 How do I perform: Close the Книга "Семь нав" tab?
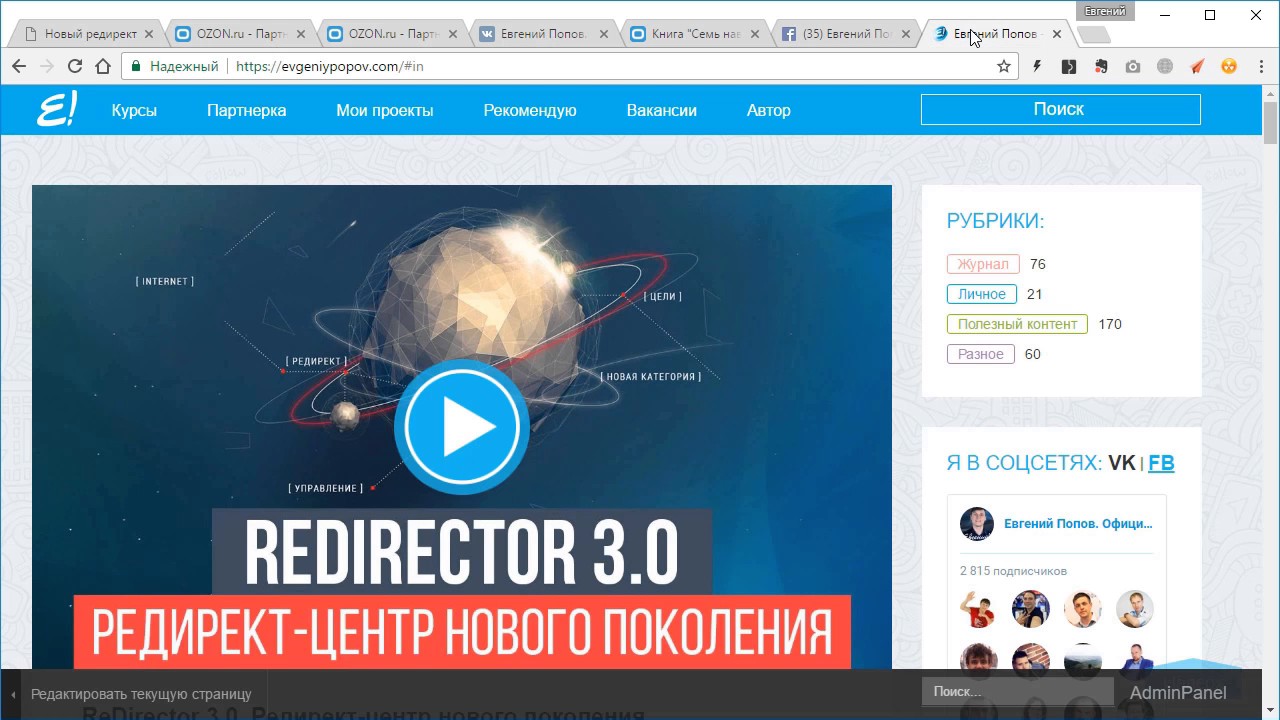755,34
